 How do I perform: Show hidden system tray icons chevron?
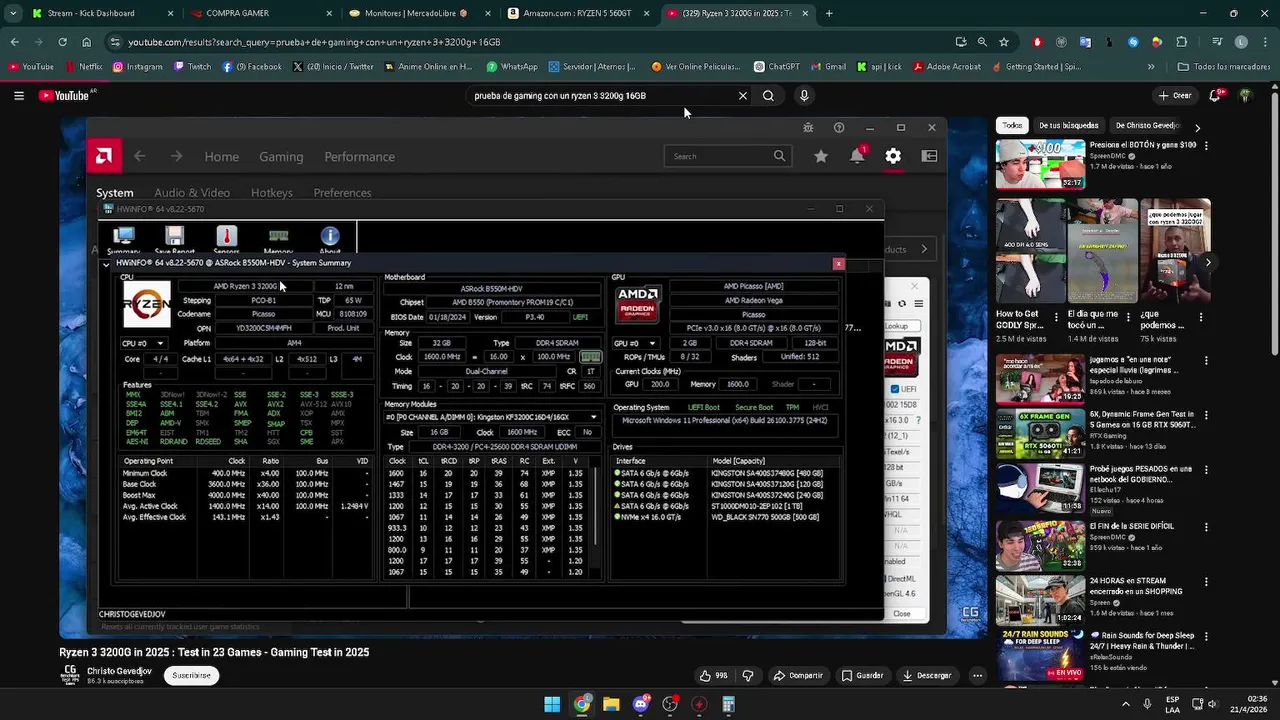[1128, 704]
